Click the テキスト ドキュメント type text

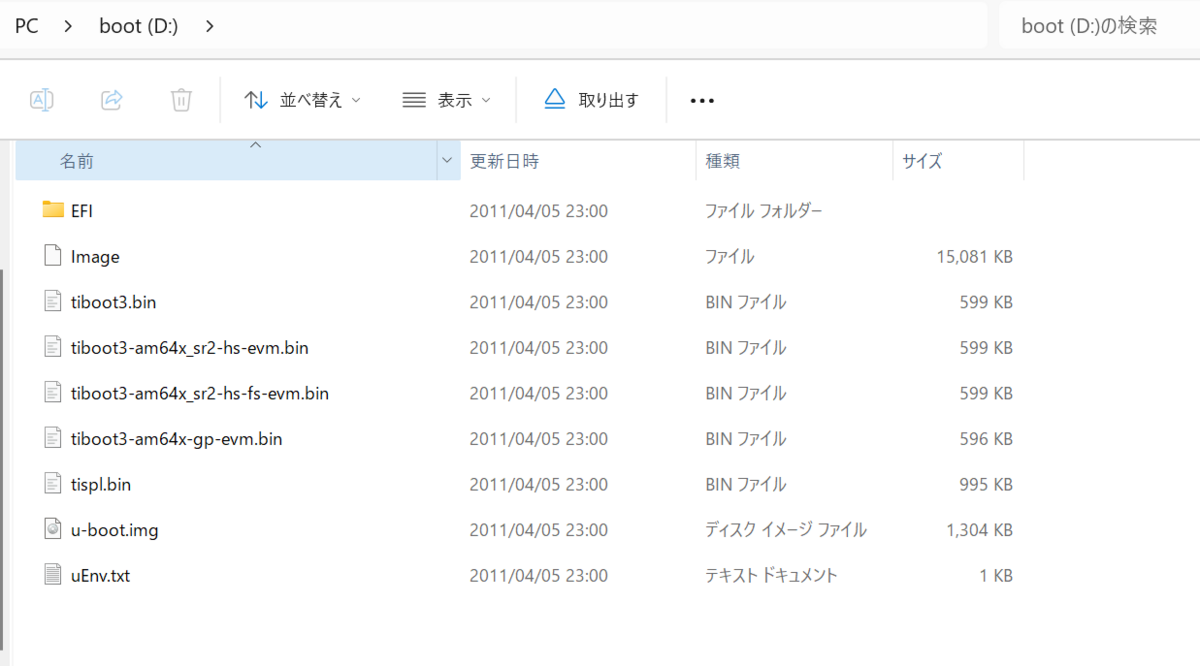pos(771,576)
